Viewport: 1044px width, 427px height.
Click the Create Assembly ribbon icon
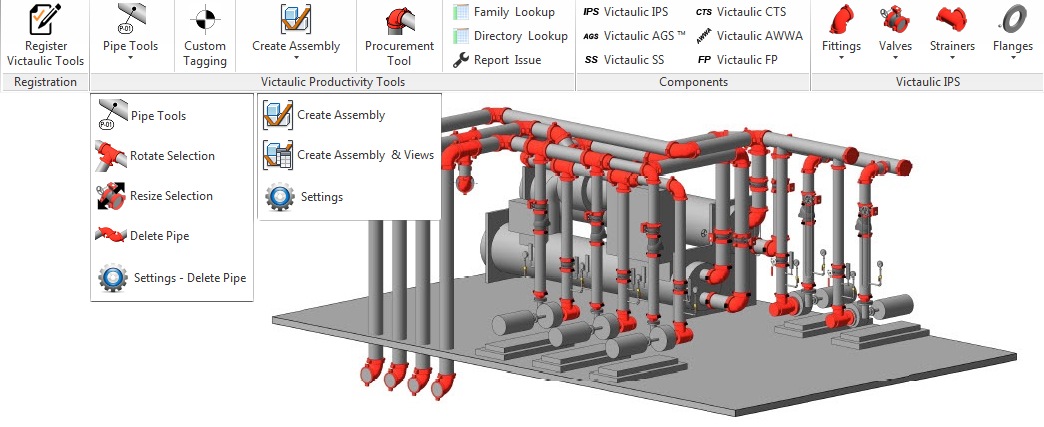296,19
